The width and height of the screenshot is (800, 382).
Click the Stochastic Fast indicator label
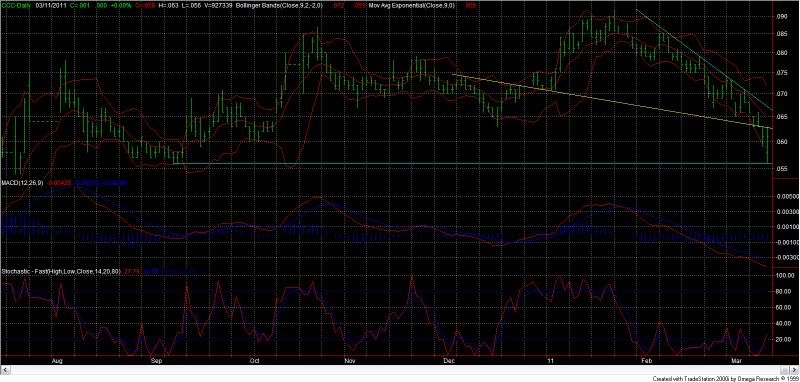[61, 272]
